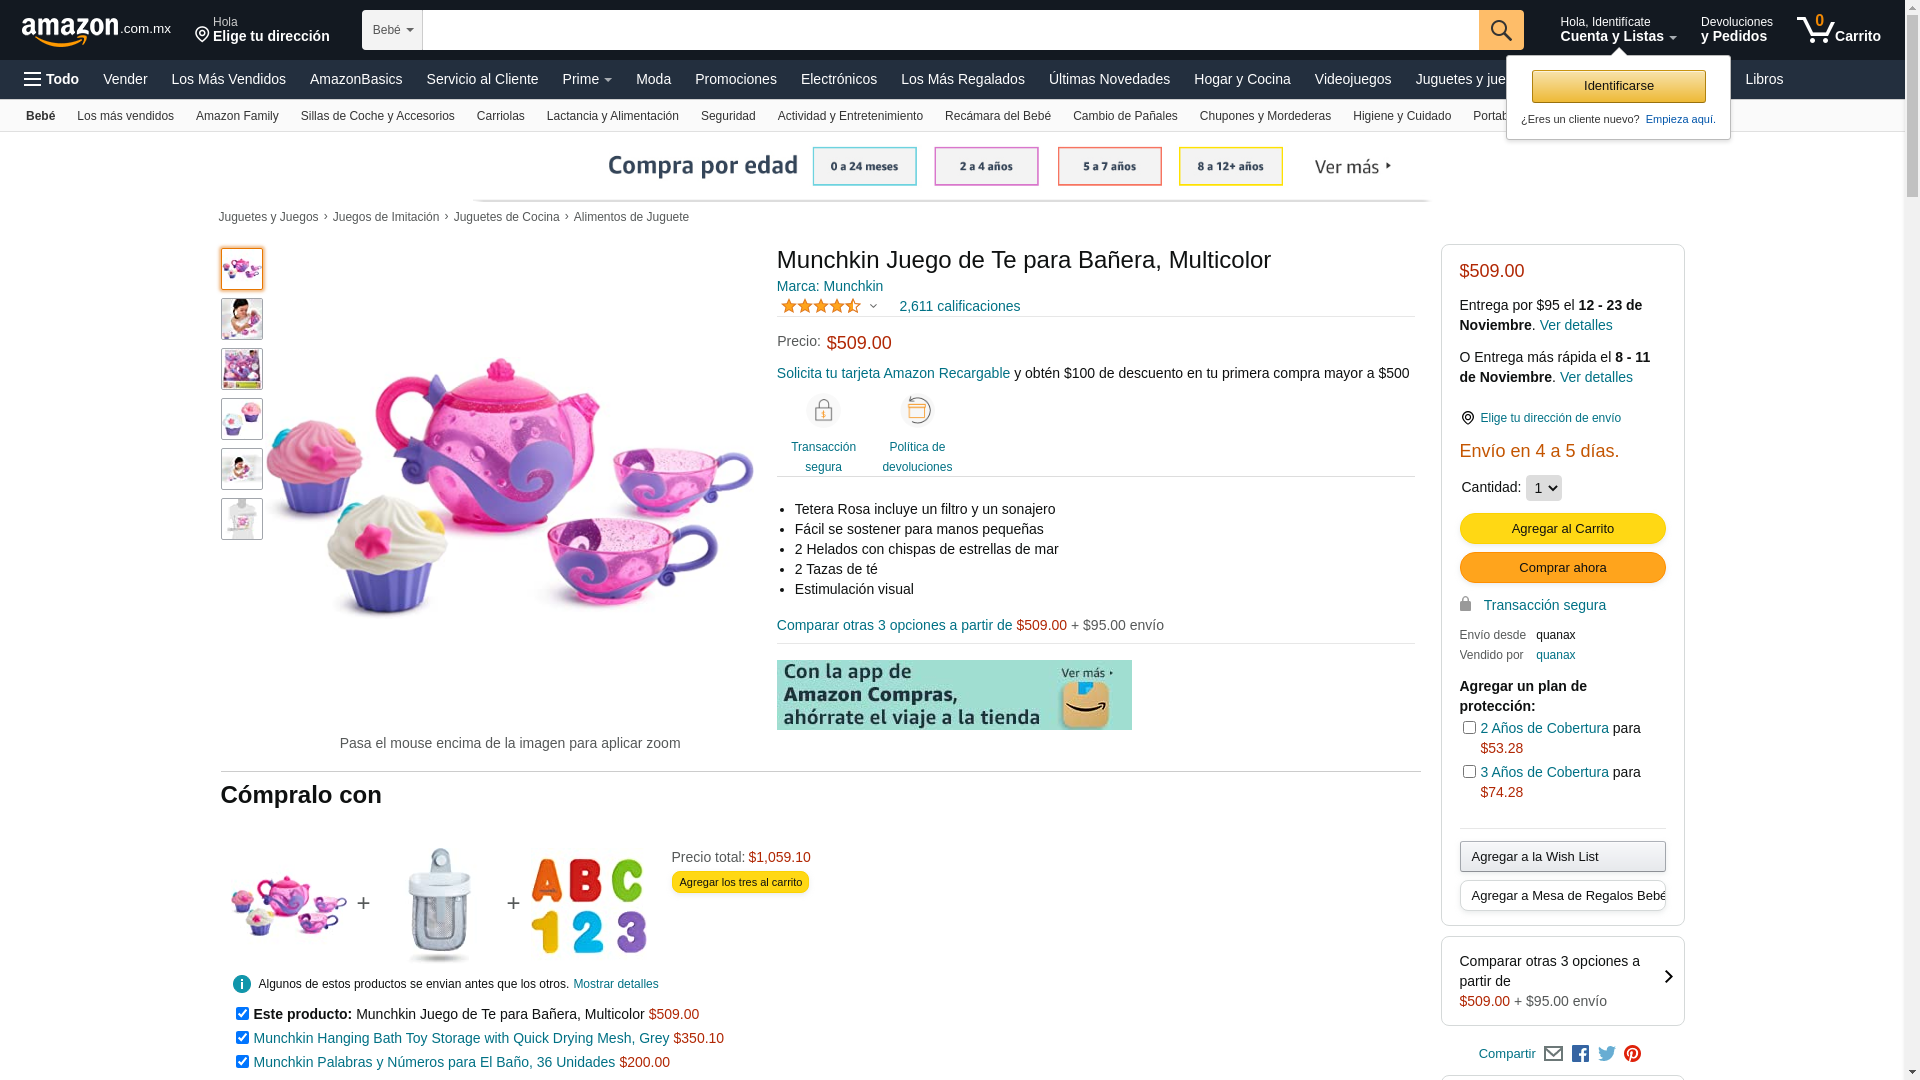Click the Agregar al Carrito button
The width and height of the screenshot is (1920, 1080).
tap(1562, 528)
